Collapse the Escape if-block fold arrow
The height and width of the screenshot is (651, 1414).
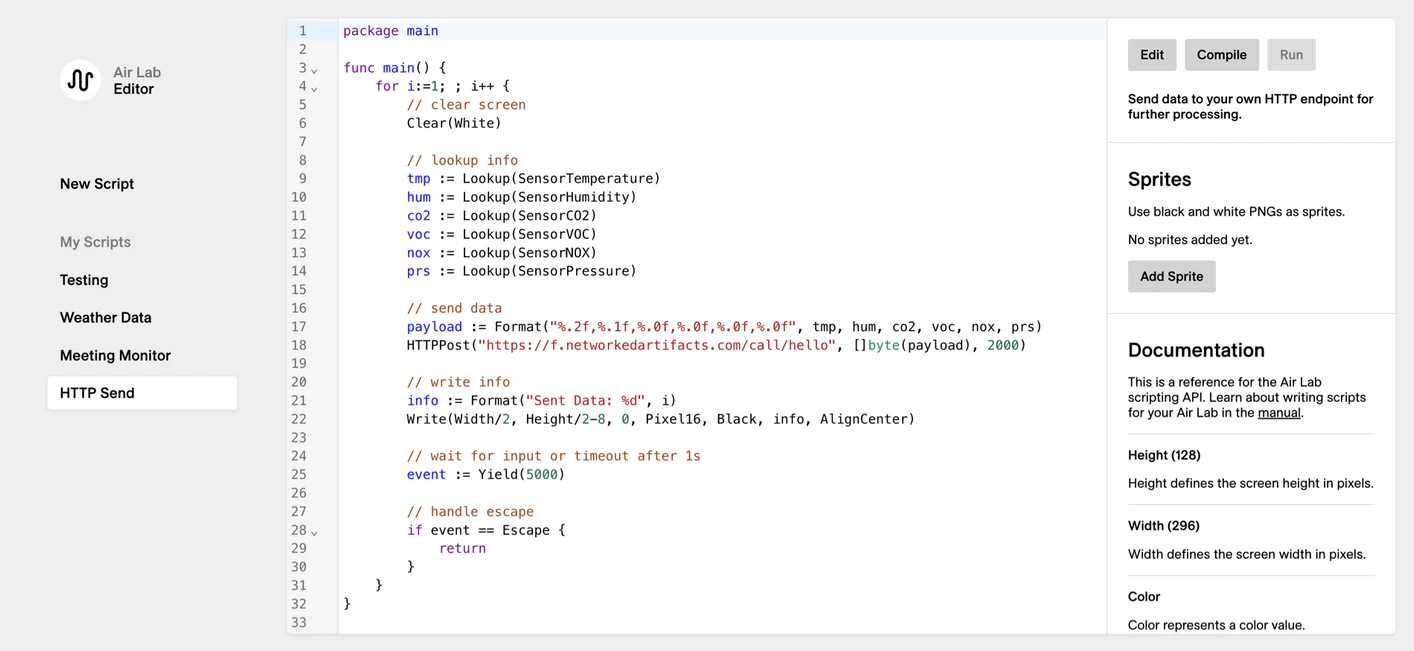(313, 530)
